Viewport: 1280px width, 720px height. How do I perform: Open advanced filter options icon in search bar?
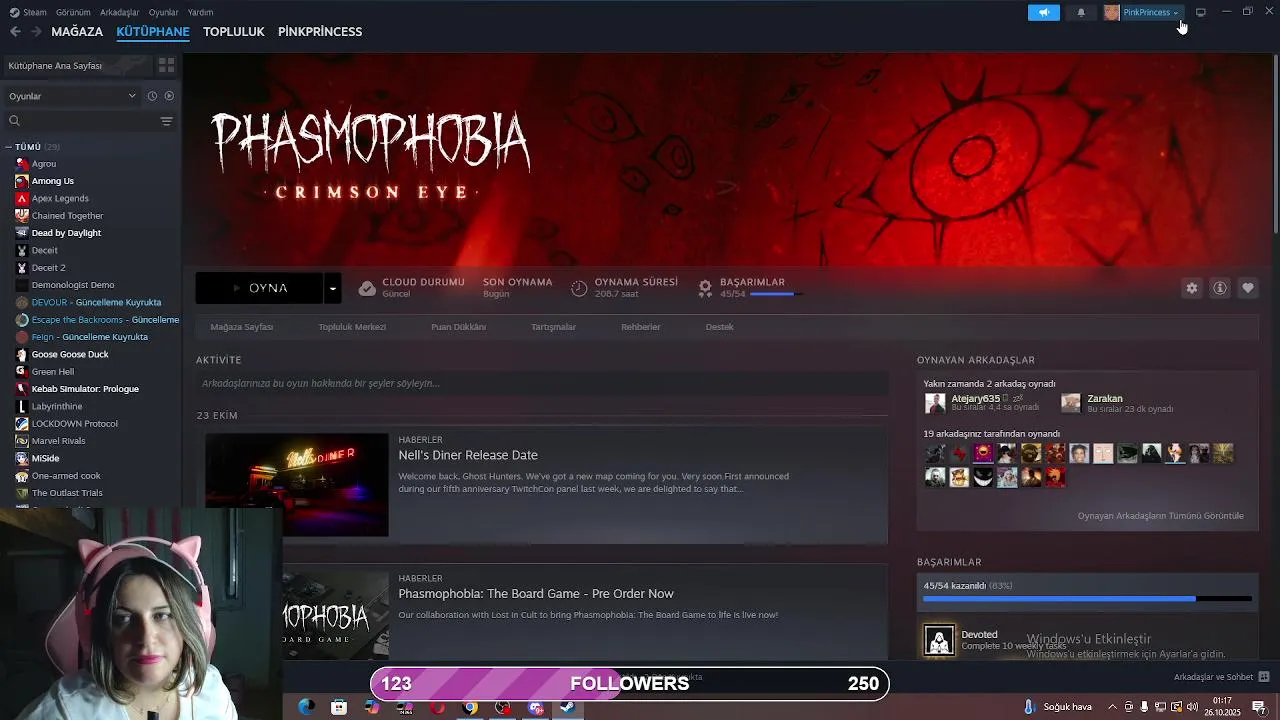coord(166,121)
